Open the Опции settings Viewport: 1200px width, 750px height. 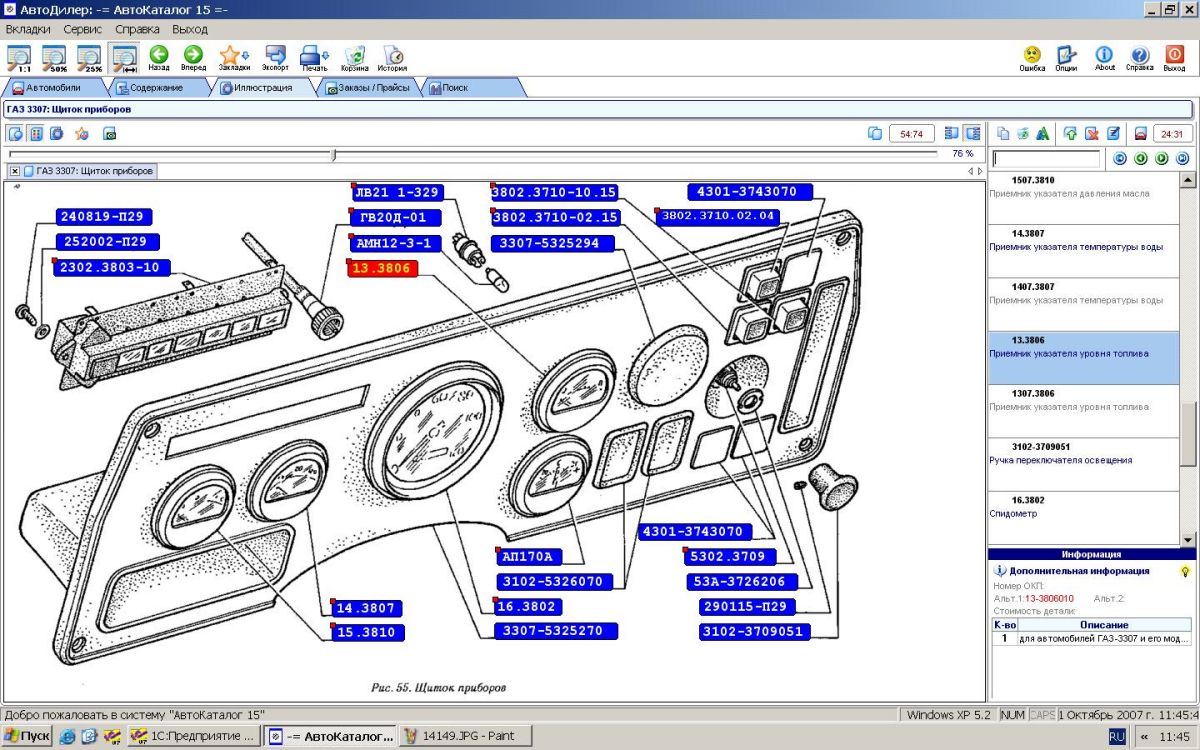[x=1066, y=58]
